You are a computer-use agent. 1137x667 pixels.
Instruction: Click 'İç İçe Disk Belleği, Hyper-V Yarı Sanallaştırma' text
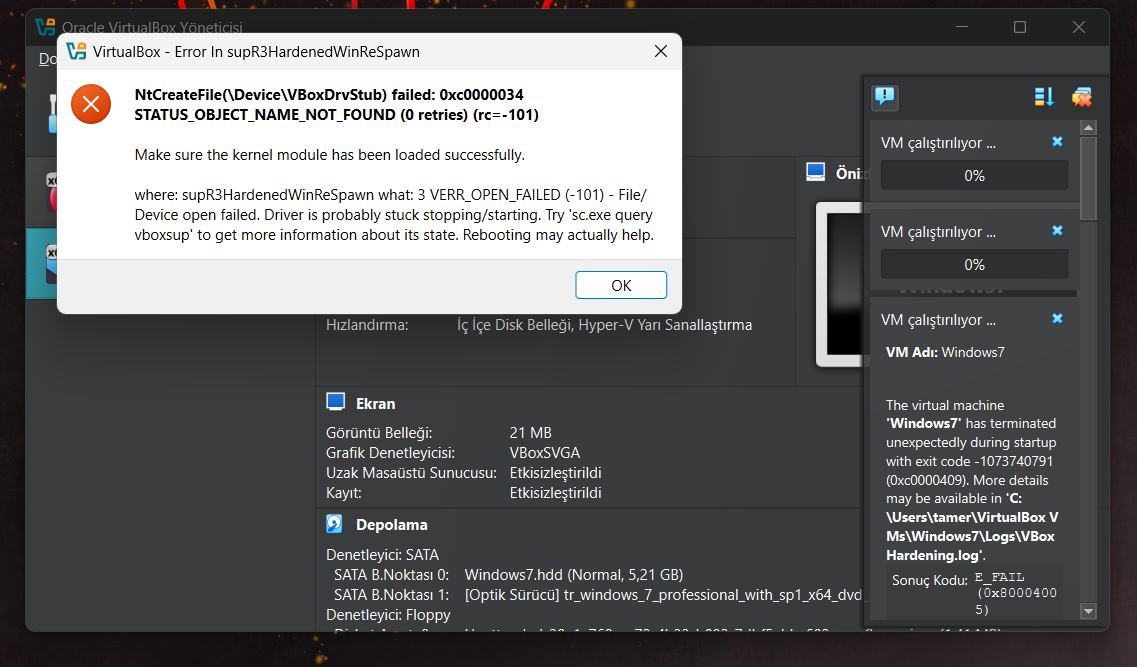coord(605,325)
